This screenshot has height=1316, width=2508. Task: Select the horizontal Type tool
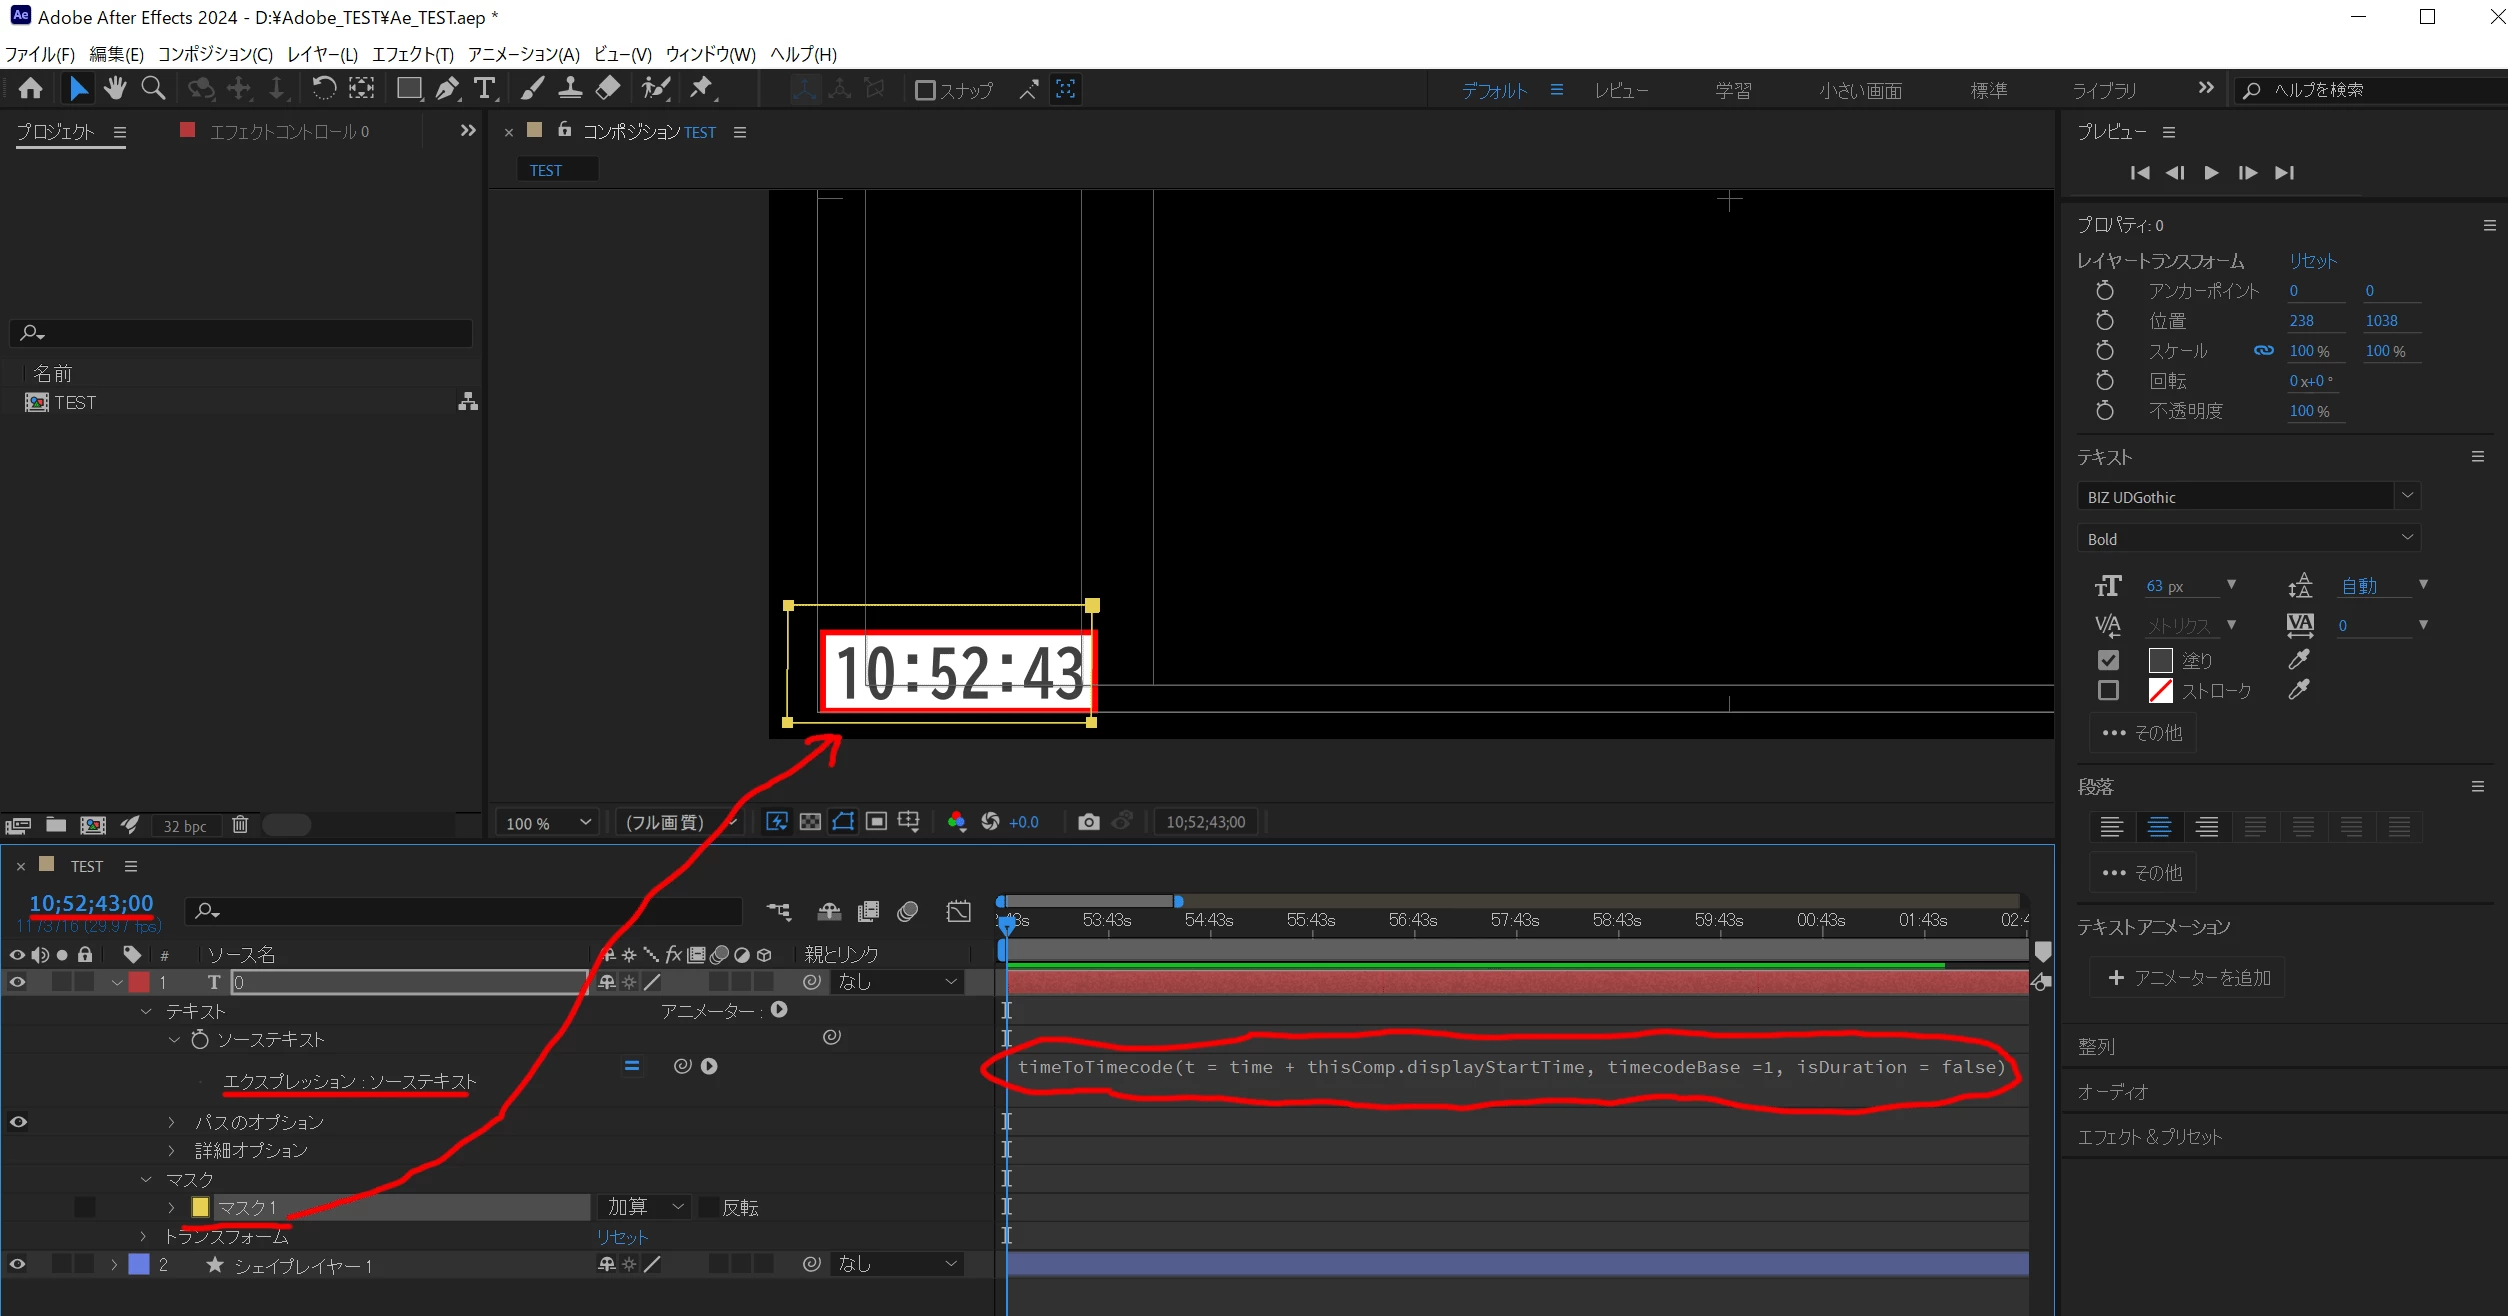pos(485,89)
